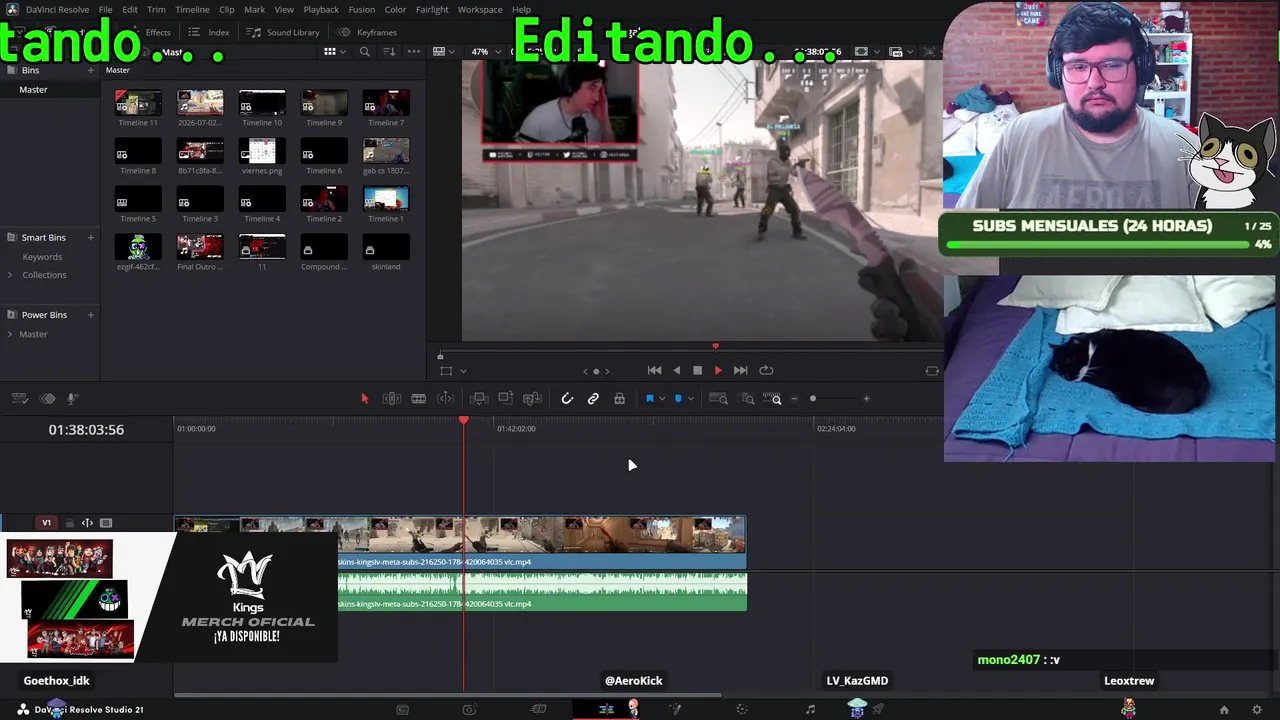Image resolution: width=1280 pixels, height=720 pixels.
Task: Toggle timeline Snapping magnet
Action: point(567,399)
